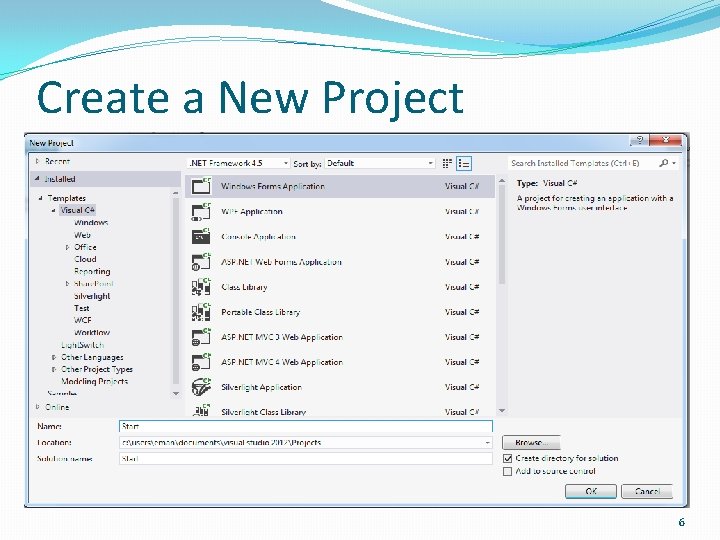Select the Workflow template category

click(x=92, y=332)
